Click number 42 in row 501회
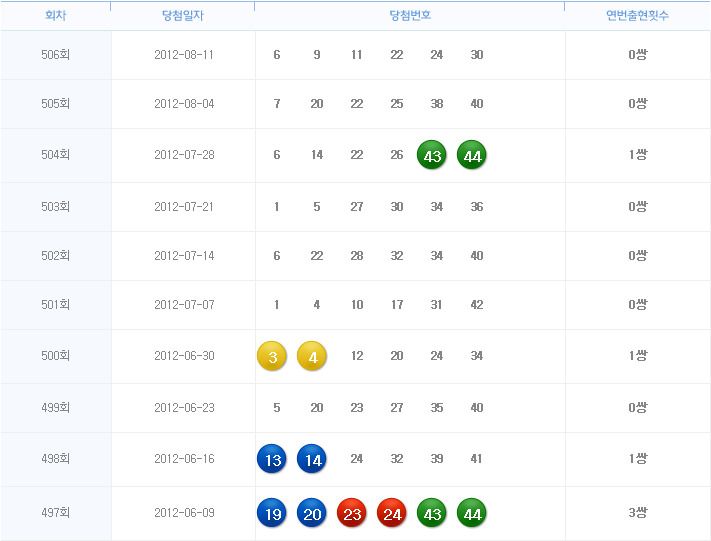This screenshot has width=711, height=541. 477,305
